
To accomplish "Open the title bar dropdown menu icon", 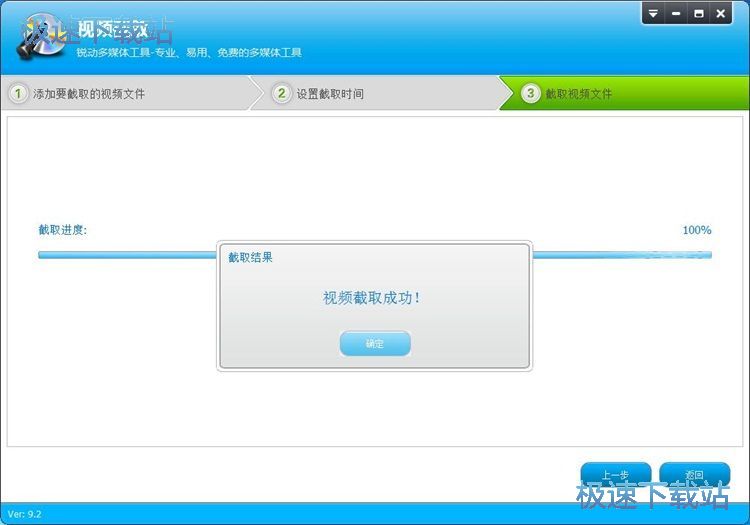I will coord(653,14).
